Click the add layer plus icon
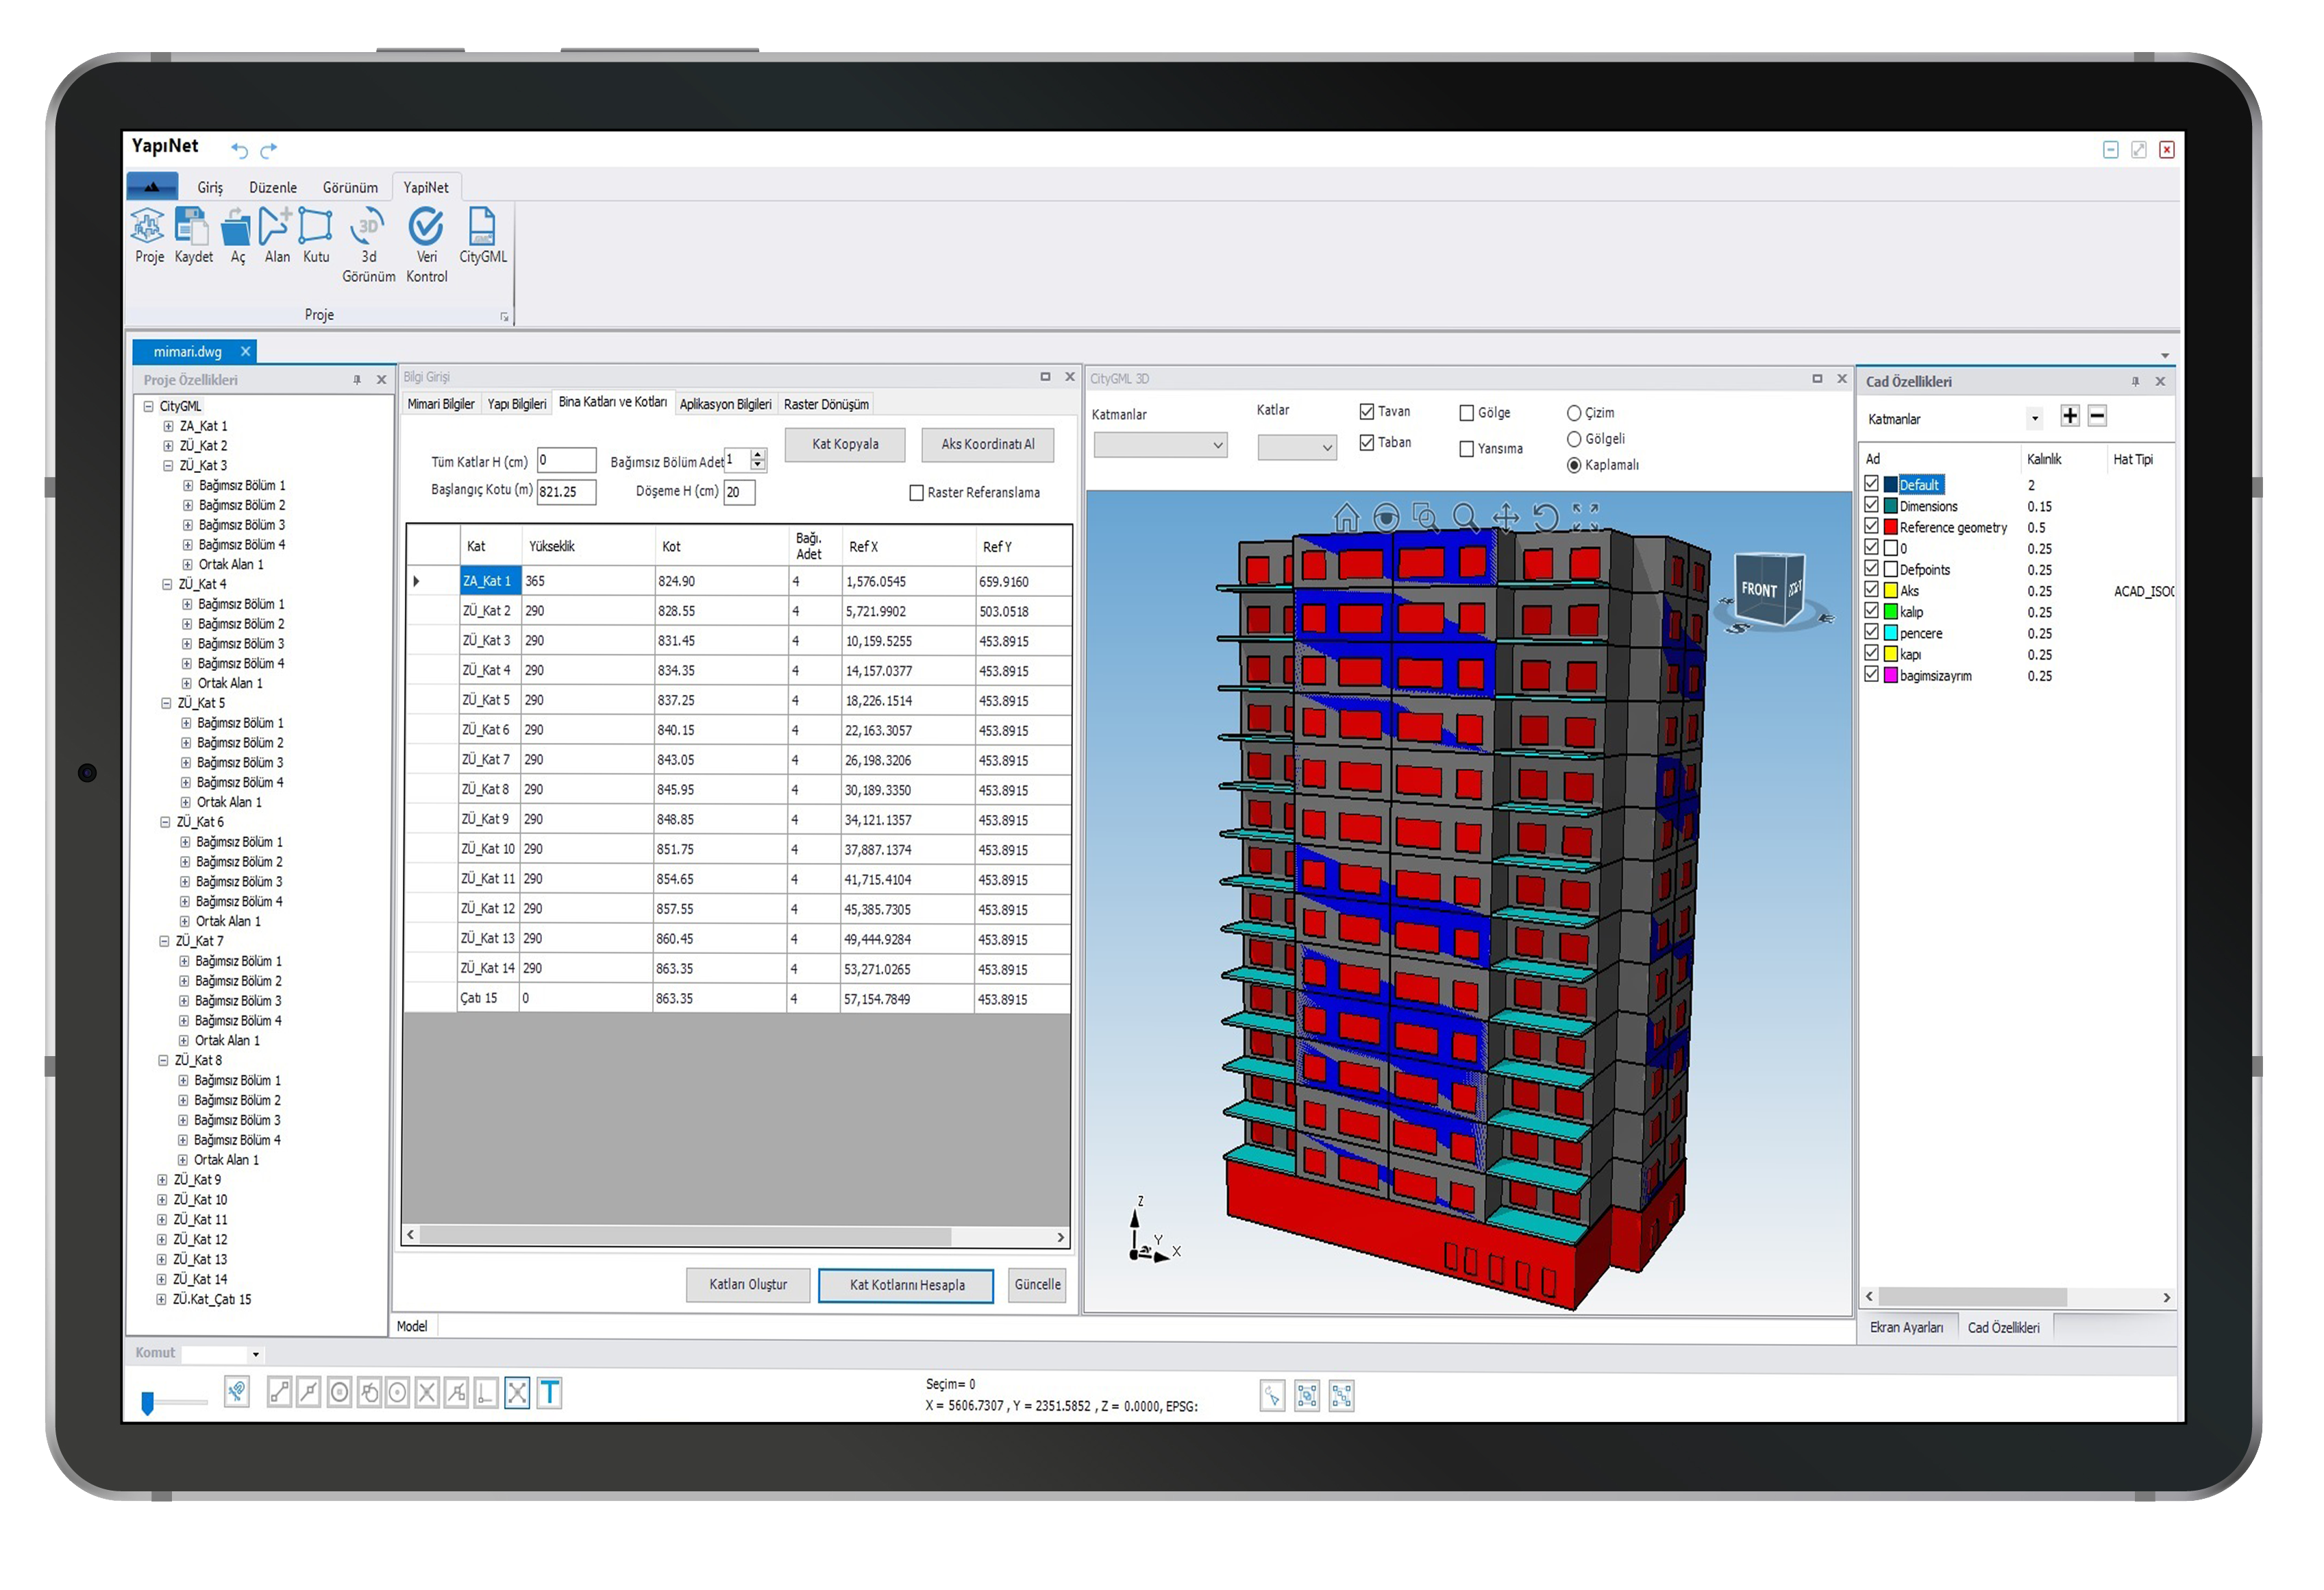 (2069, 417)
